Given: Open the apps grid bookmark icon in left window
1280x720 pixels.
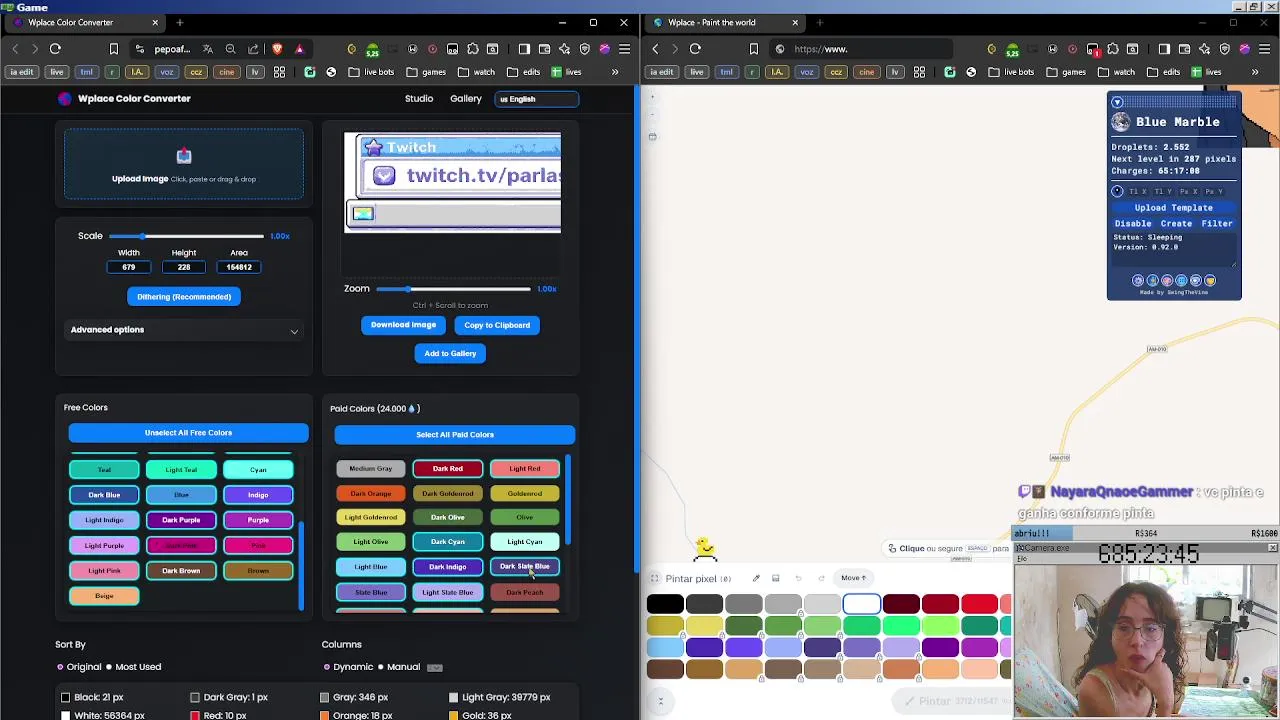Looking at the screenshot, I should (x=280, y=72).
